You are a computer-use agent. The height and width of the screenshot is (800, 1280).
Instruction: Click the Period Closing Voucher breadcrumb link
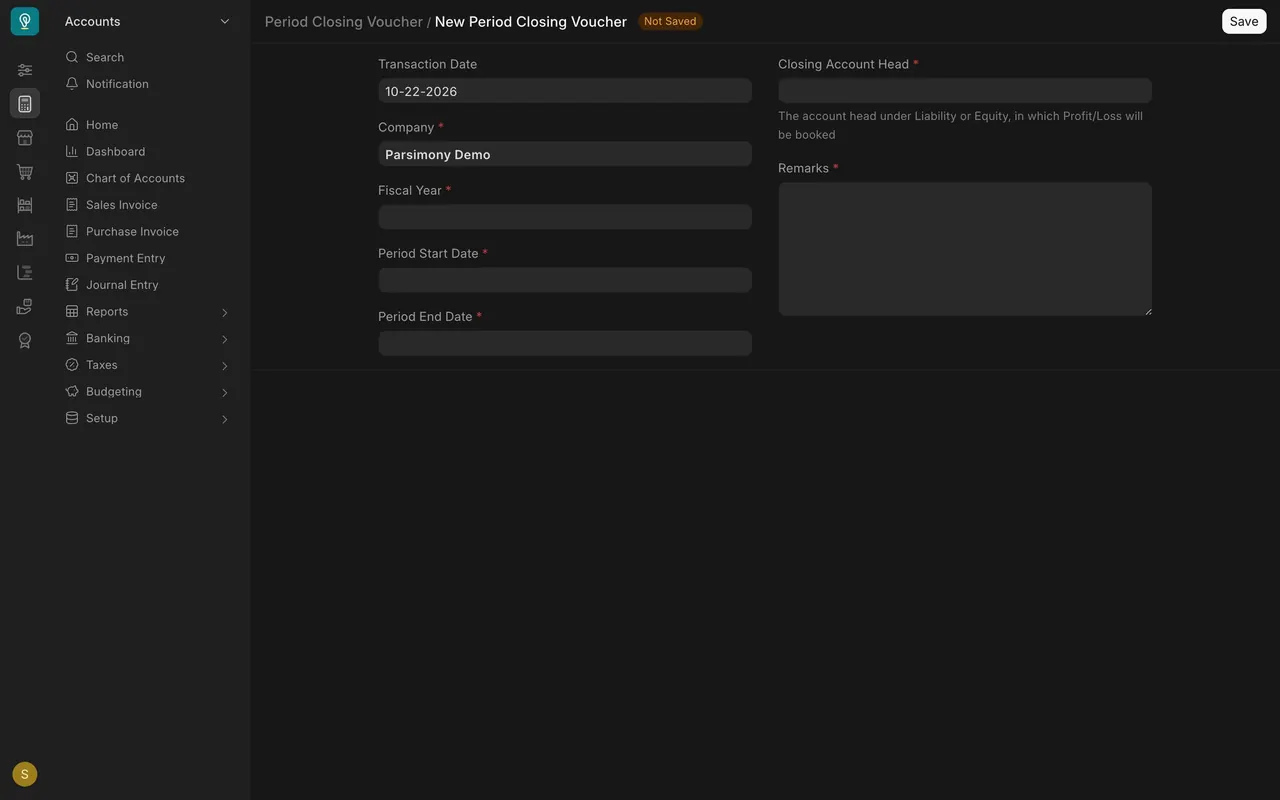344,21
